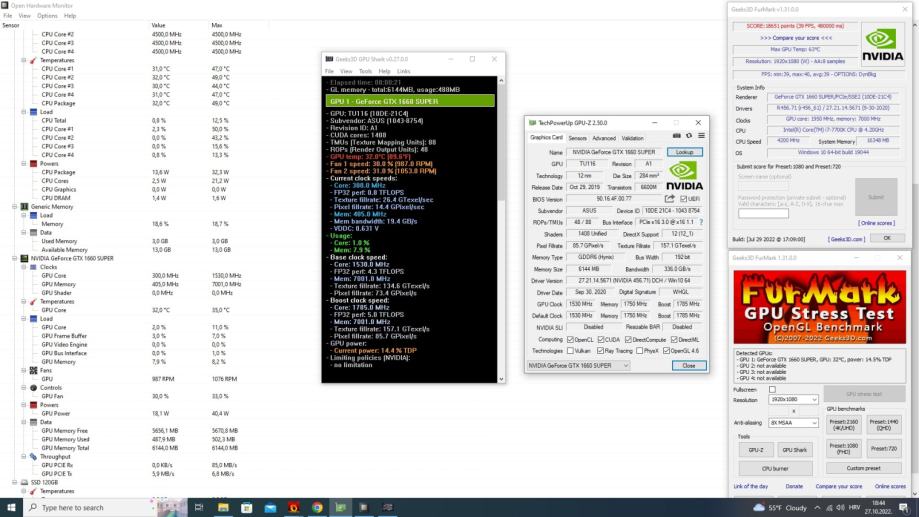Screen dimensions: 919x517
Task: Open the GPU-Z hamburger menu icon
Action: point(701,136)
